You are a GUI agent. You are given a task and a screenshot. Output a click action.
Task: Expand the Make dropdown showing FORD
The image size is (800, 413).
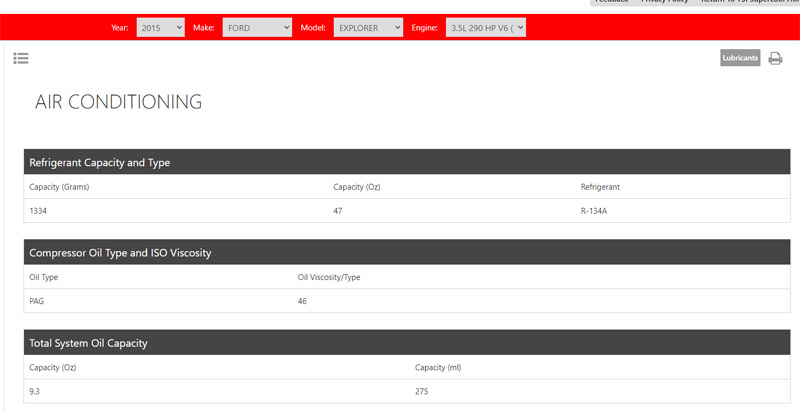pyautogui.click(x=255, y=28)
